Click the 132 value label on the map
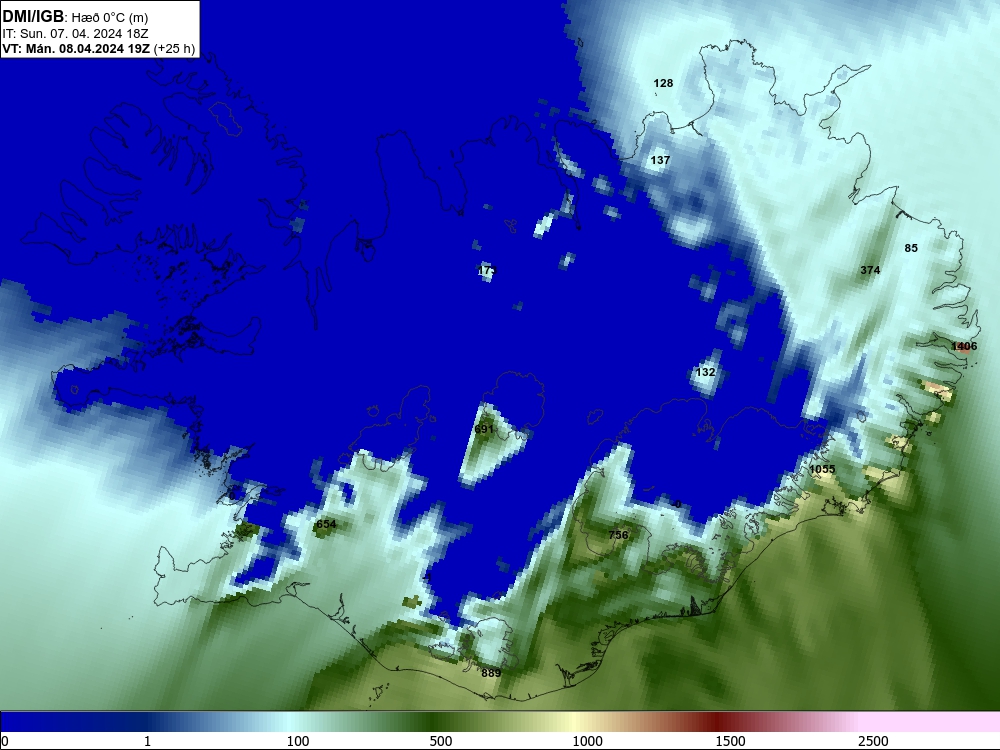This screenshot has height=750, width=1000. (705, 372)
